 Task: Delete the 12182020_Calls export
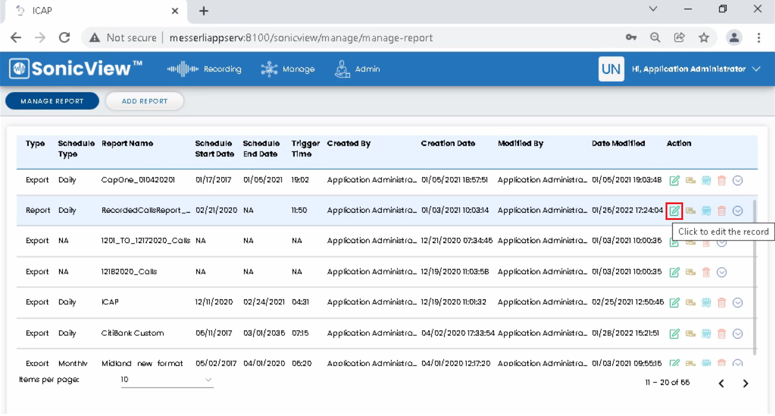click(x=706, y=272)
